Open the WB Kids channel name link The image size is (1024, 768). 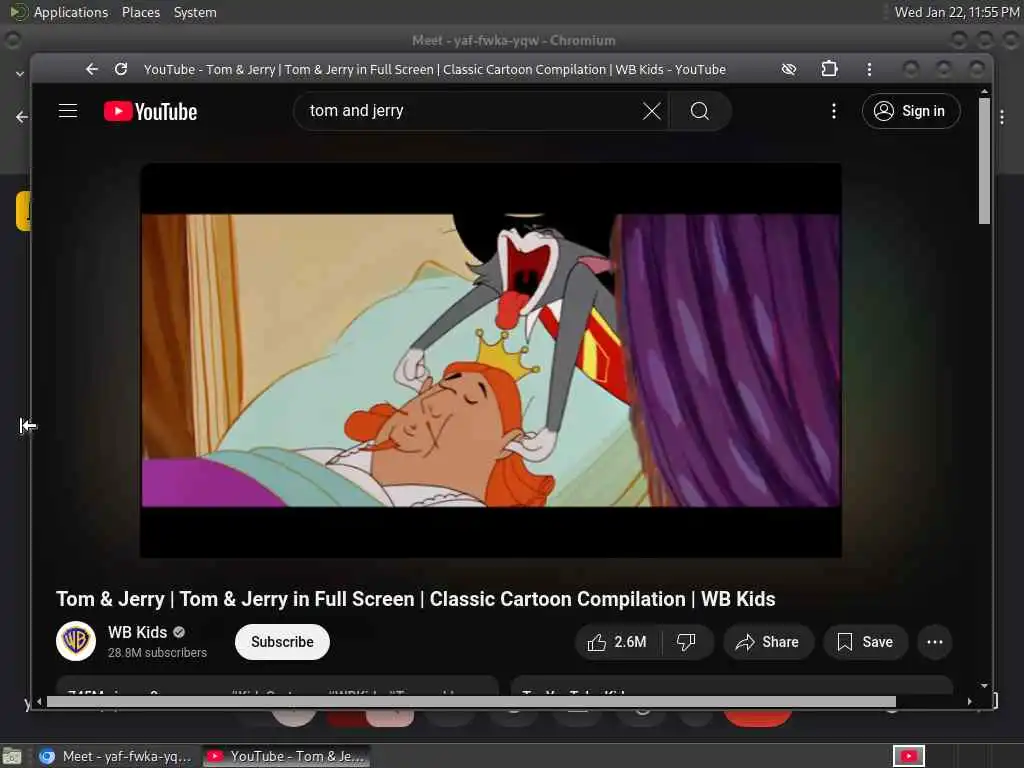point(138,632)
